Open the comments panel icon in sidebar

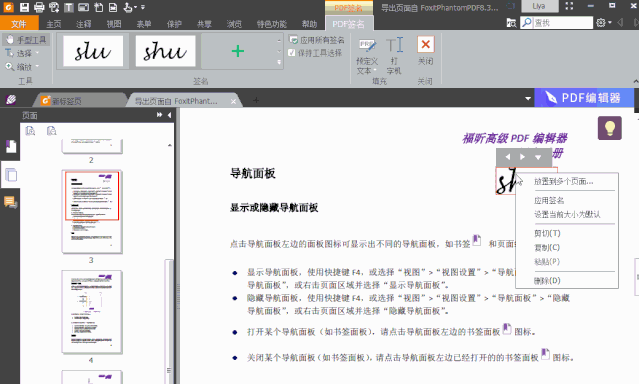[11, 202]
